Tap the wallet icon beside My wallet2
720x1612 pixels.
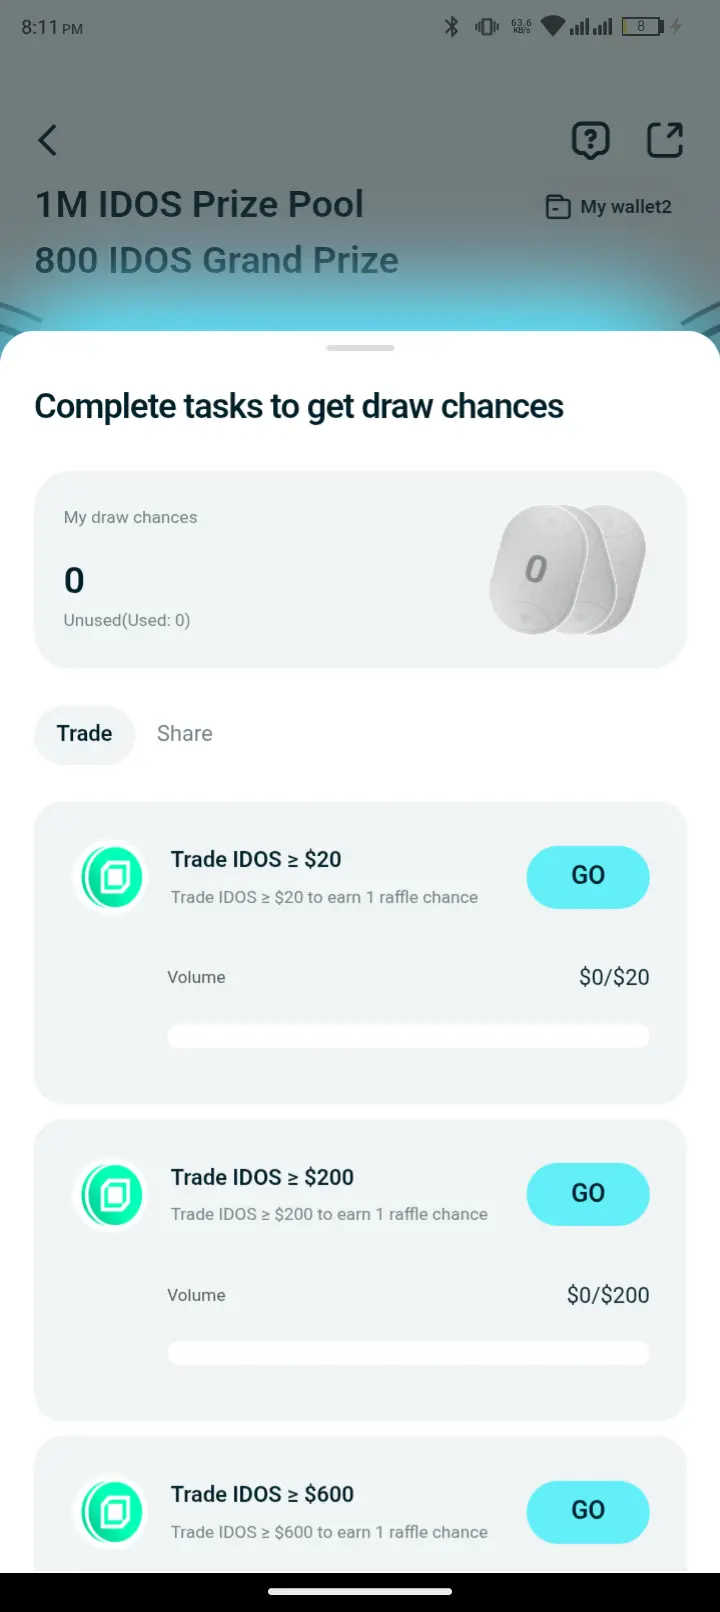point(557,207)
